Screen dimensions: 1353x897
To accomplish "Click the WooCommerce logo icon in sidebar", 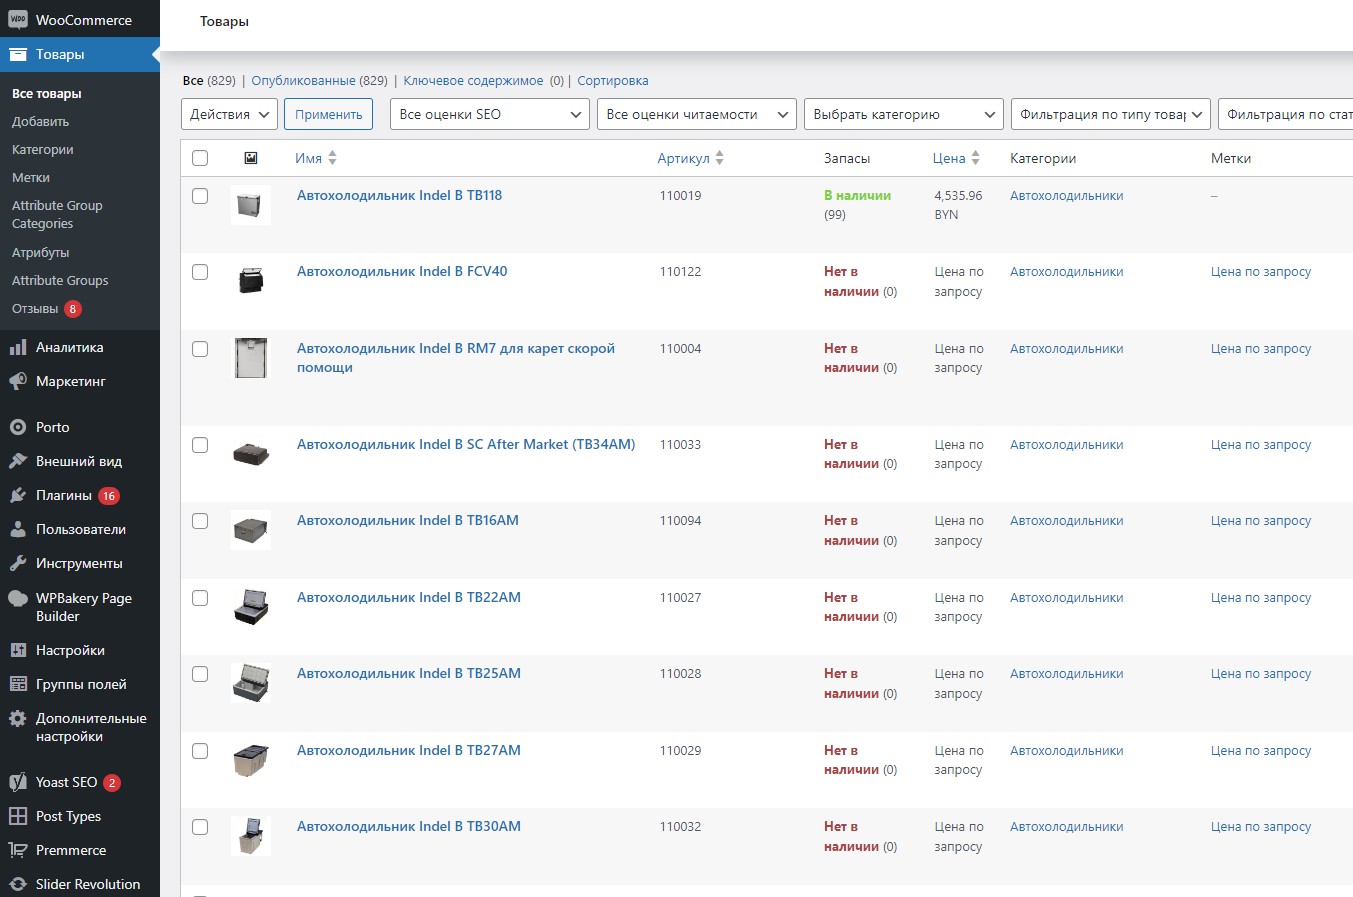I will (x=18, y=20).
